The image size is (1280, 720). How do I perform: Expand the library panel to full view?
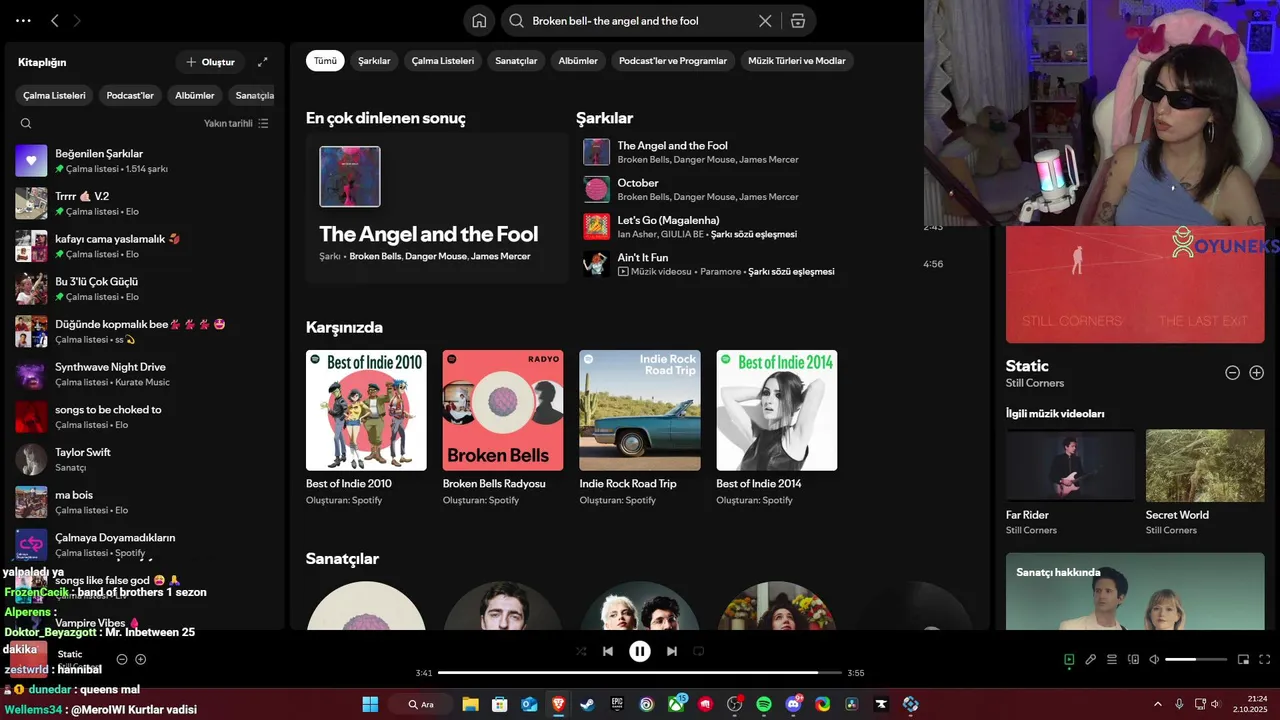coord(263,62)
